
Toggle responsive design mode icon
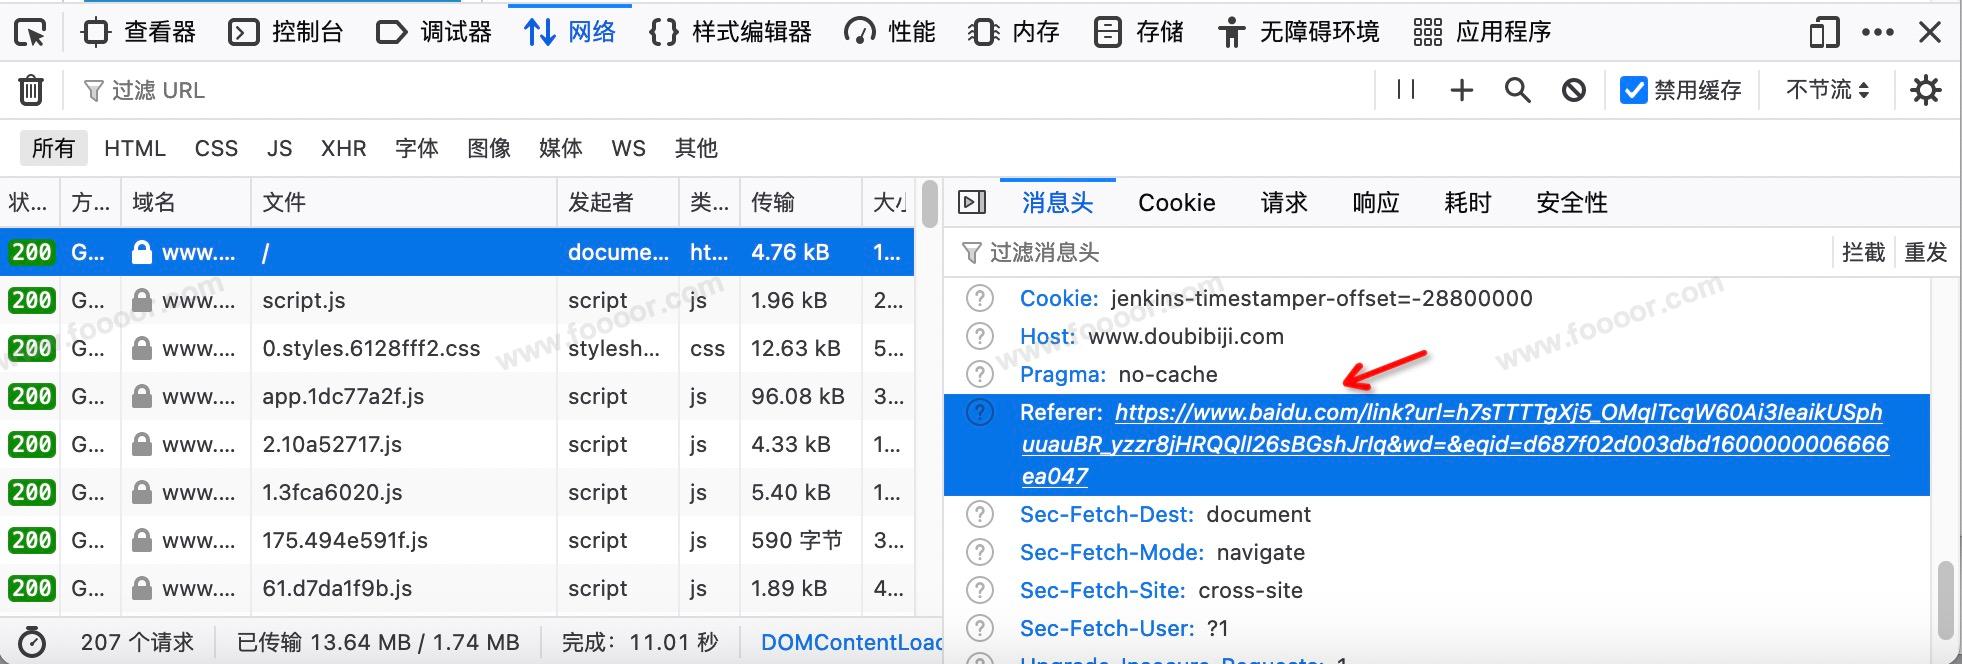(x=1824, y=33)
